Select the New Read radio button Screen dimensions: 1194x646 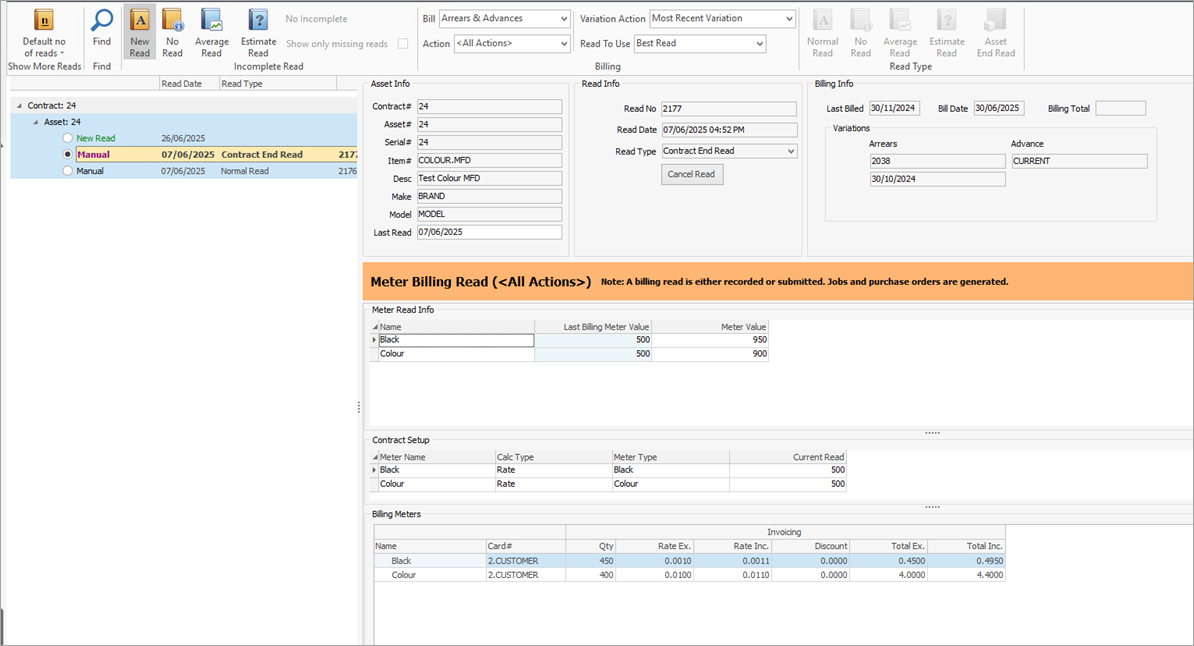67,138
